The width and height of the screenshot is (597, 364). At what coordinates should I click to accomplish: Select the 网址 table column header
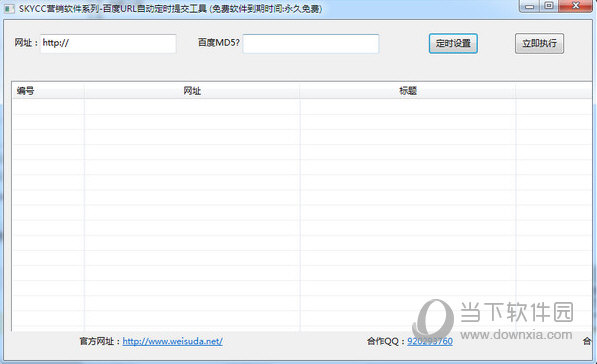coord(192,91)
